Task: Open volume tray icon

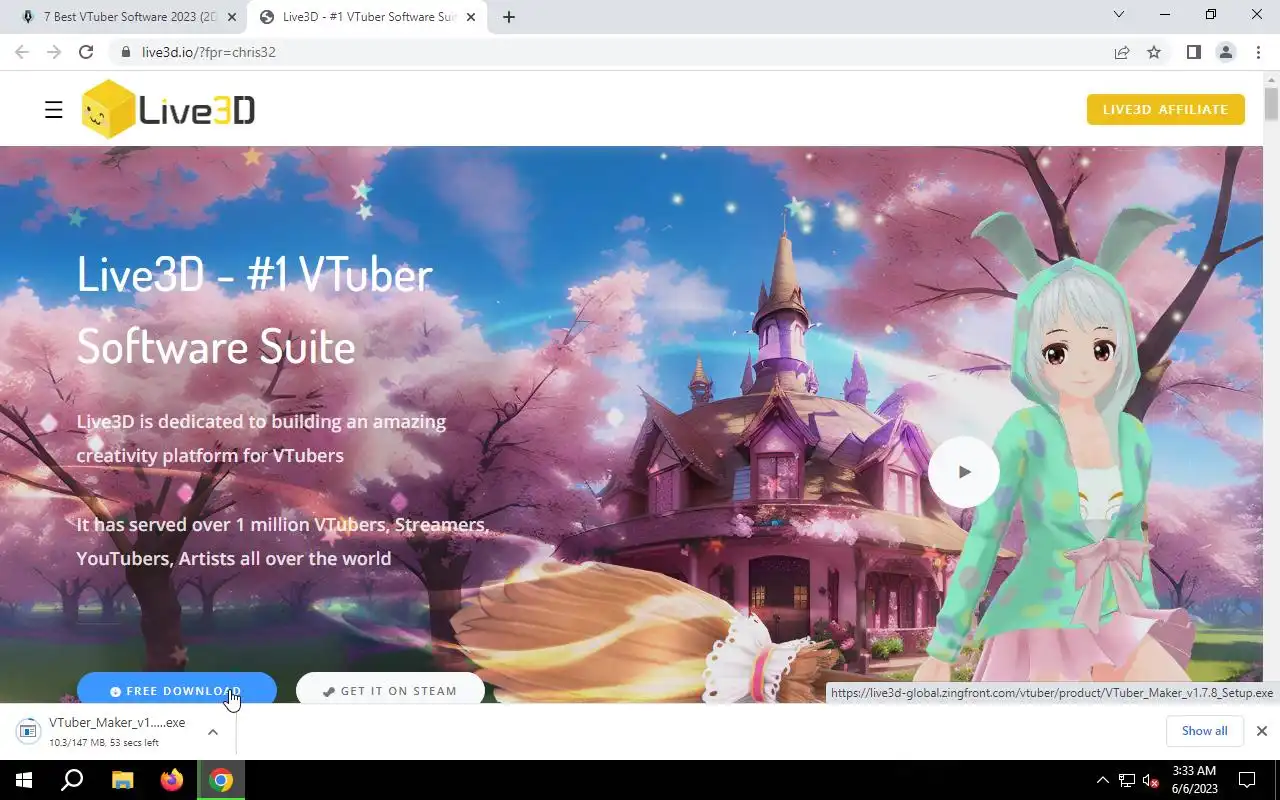Action: 1151,780
